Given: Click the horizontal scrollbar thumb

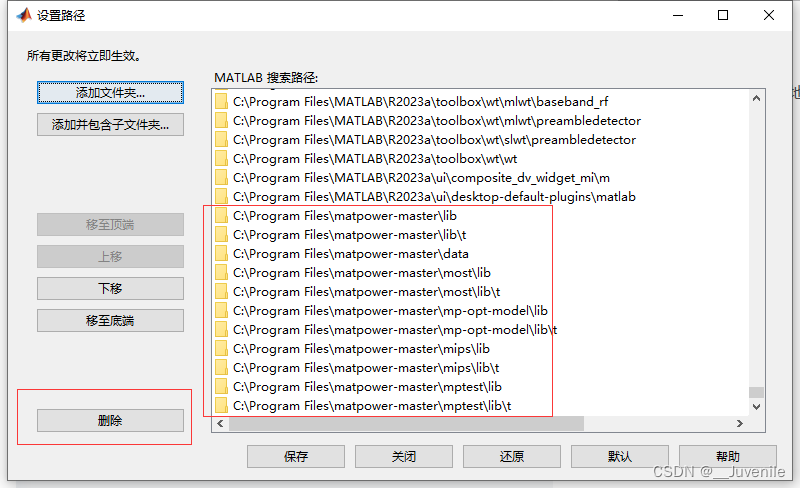Looking at the screenshot, I should (x=406, y=423).
